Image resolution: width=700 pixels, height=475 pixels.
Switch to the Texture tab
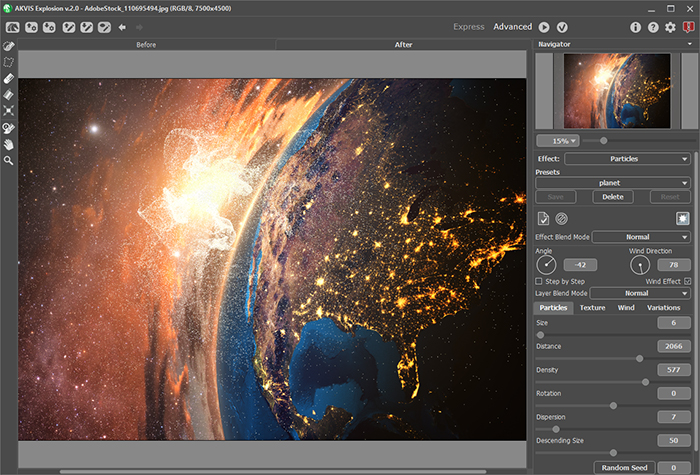coord(592,308)
